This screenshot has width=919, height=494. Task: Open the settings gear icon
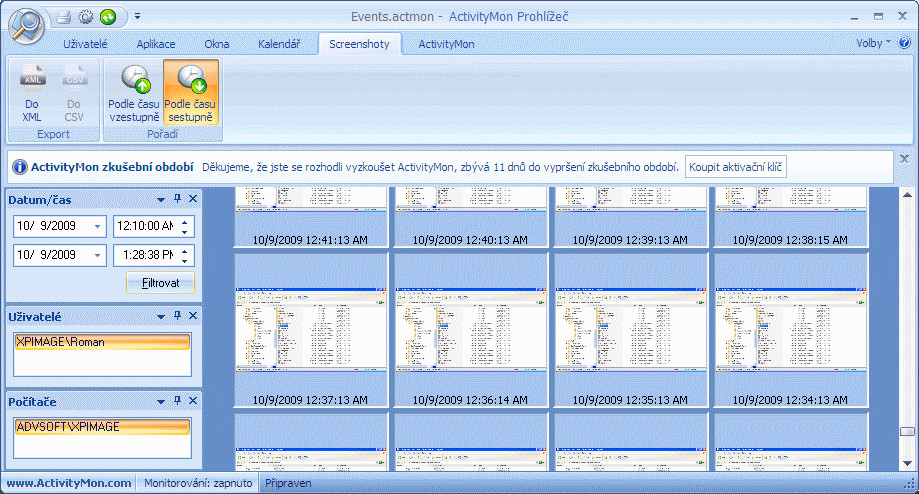86,17
